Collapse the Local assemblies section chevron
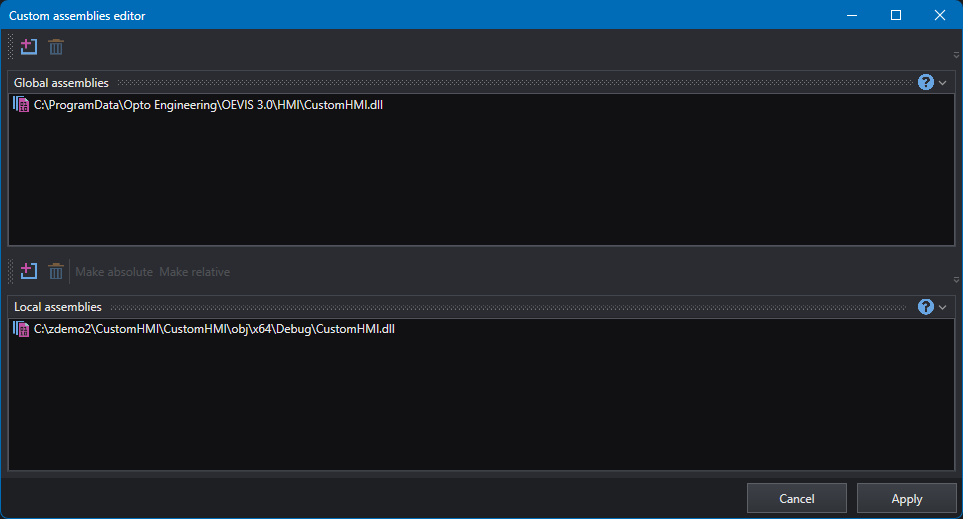 pos(943,307)
